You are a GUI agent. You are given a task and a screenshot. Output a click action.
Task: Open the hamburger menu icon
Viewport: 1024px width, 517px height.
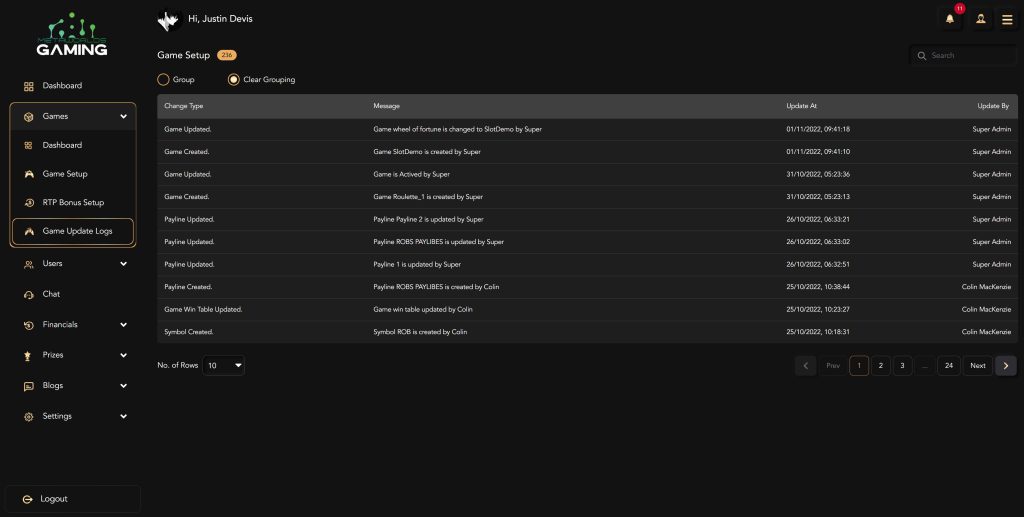1007,19
